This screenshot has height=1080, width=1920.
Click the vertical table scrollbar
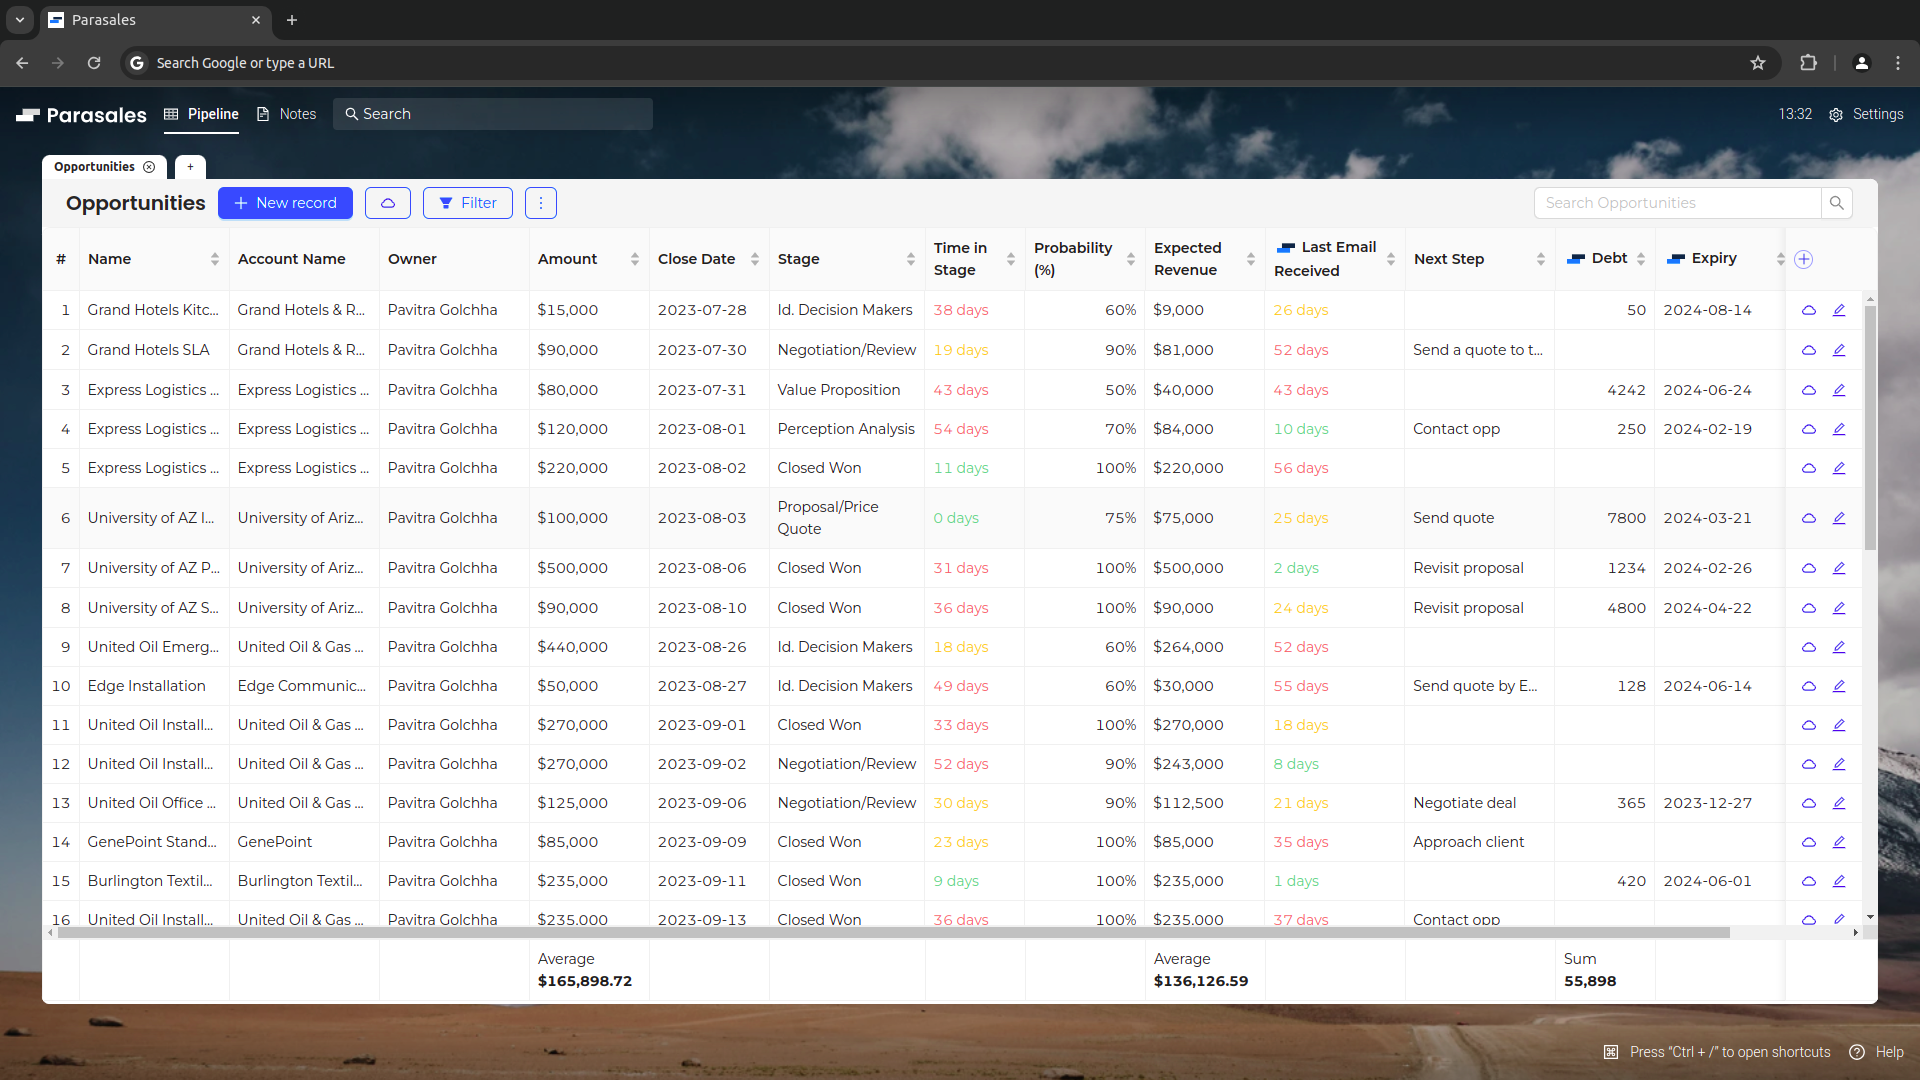[x=1870, y=428]
